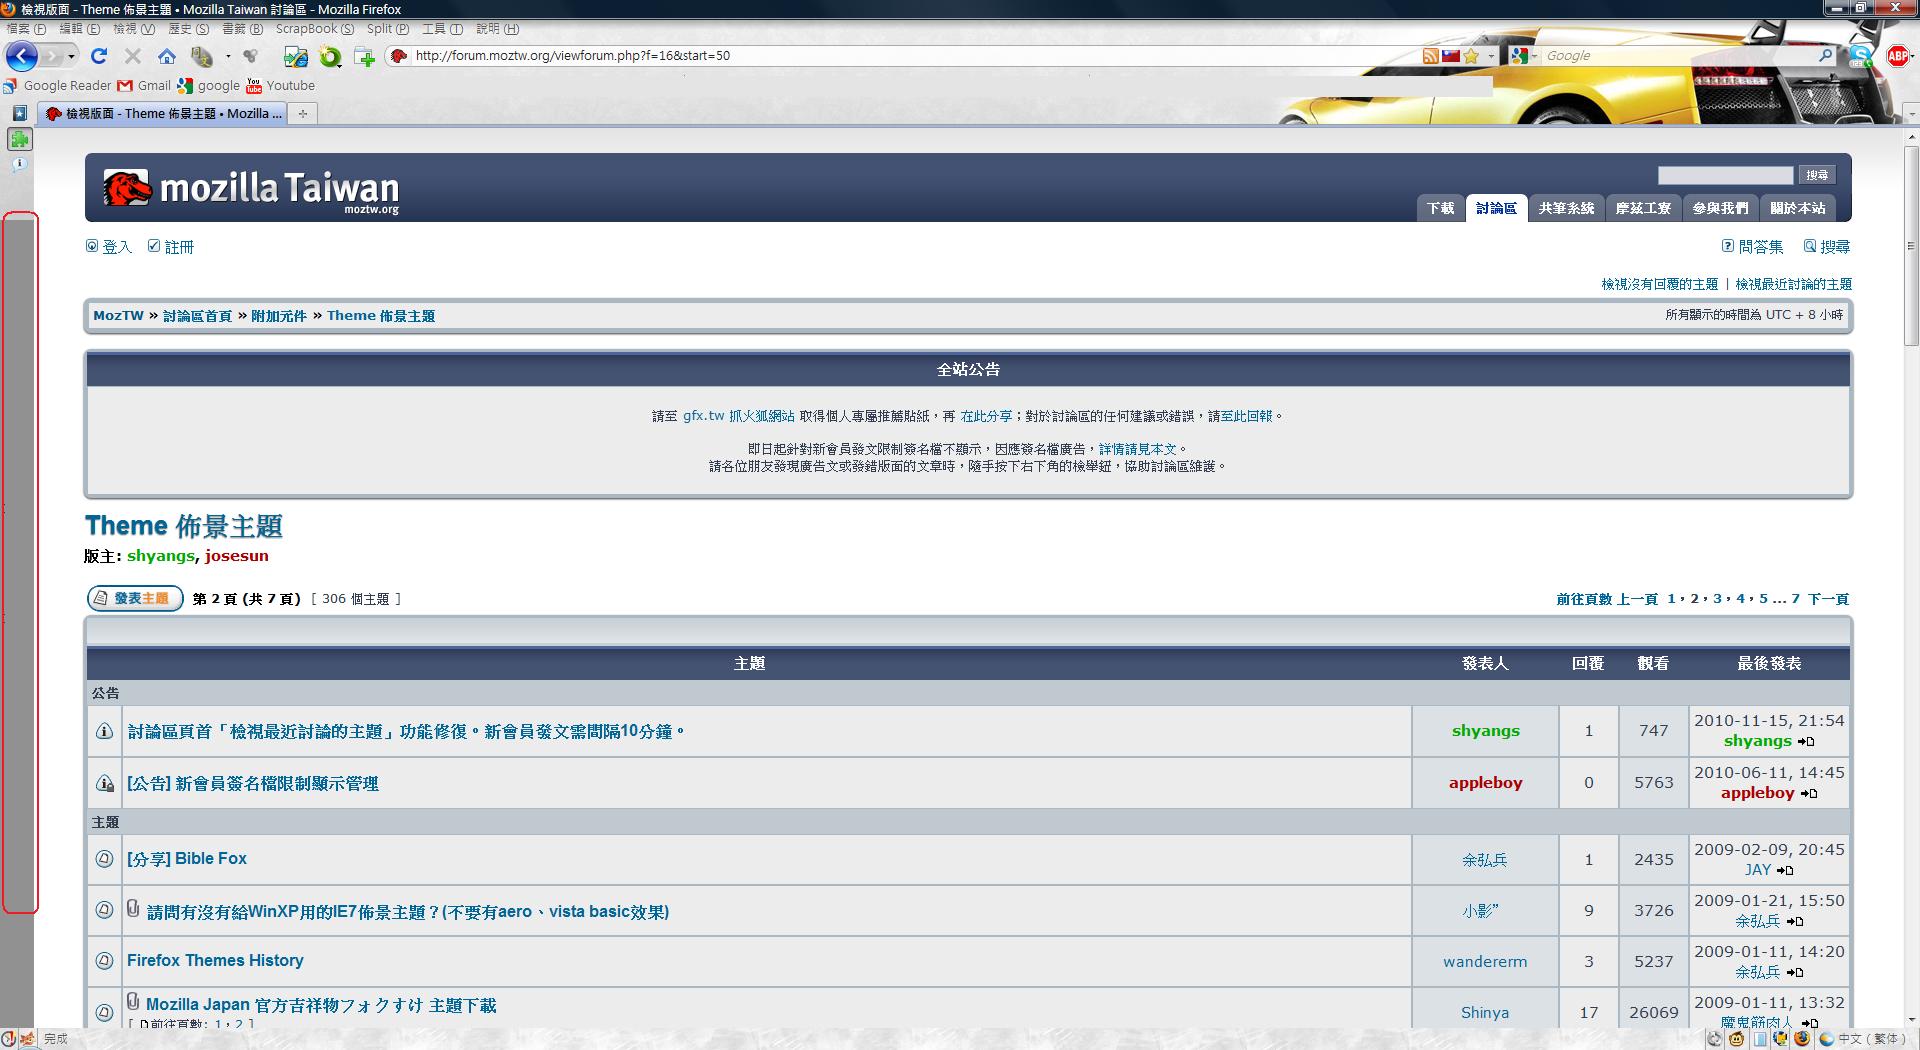The image size is (1920, 1050).
Task: Select the 摩茲工寮 site navigation tab
Action: pyautogui.click(x=1643, y=208)
